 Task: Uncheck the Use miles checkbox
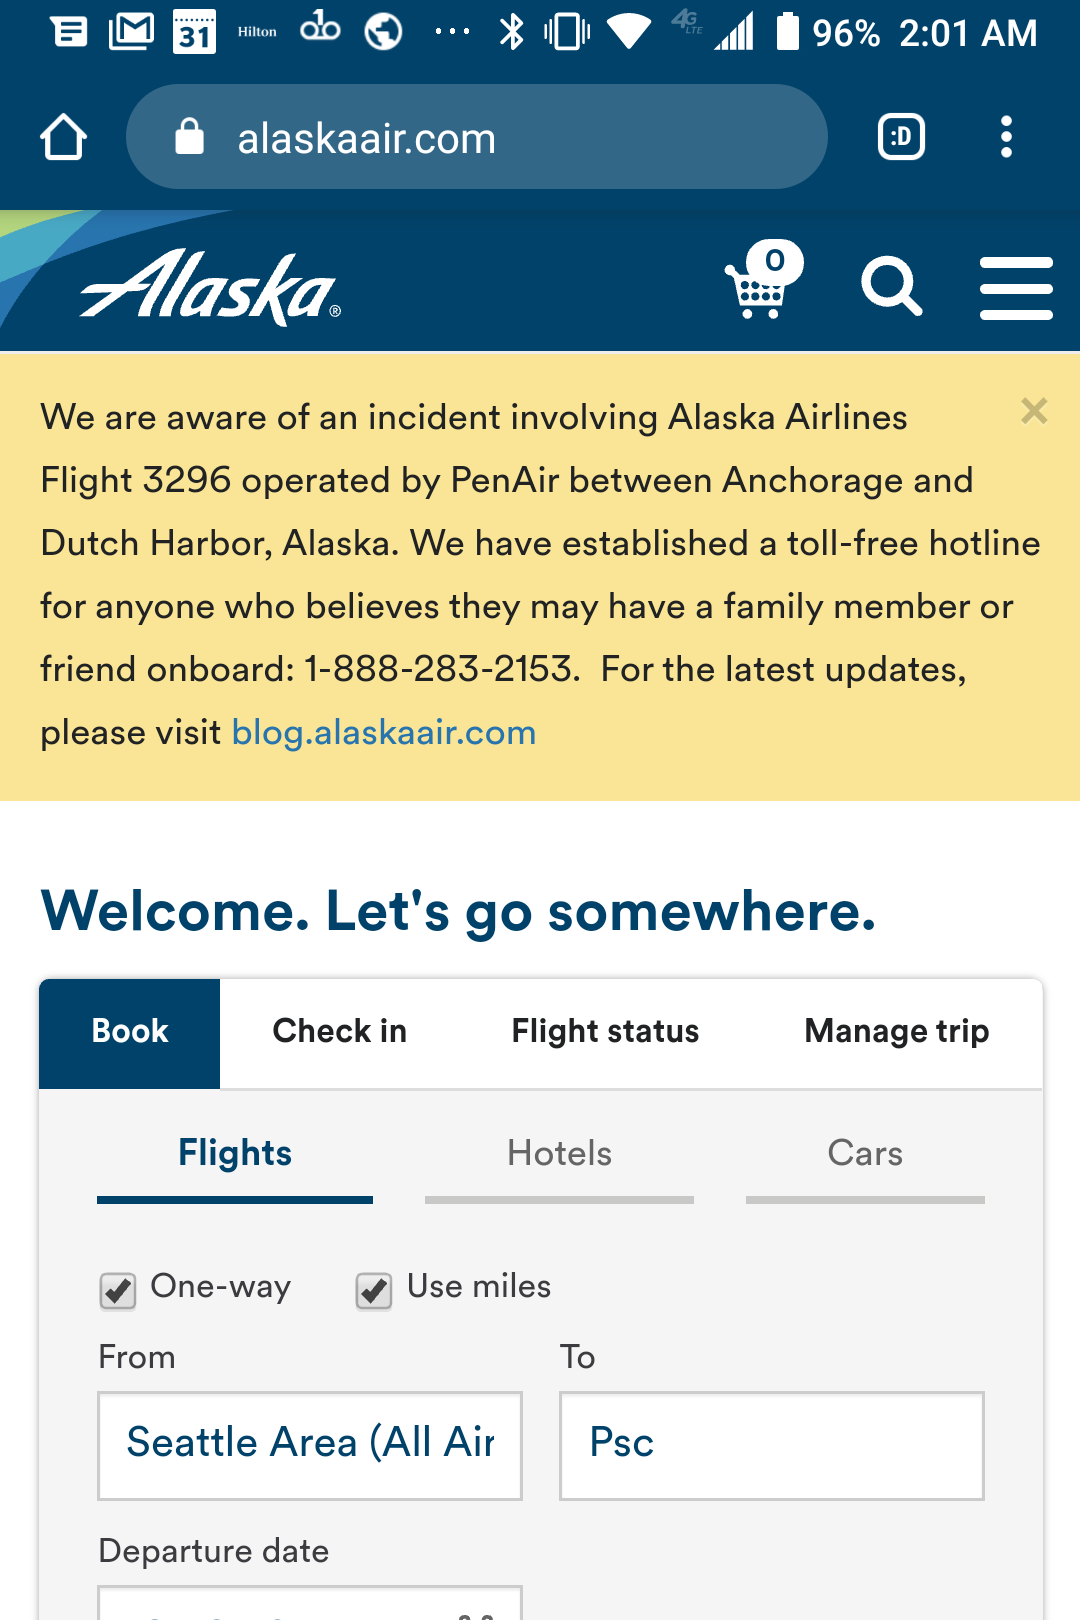point(374,1290)
